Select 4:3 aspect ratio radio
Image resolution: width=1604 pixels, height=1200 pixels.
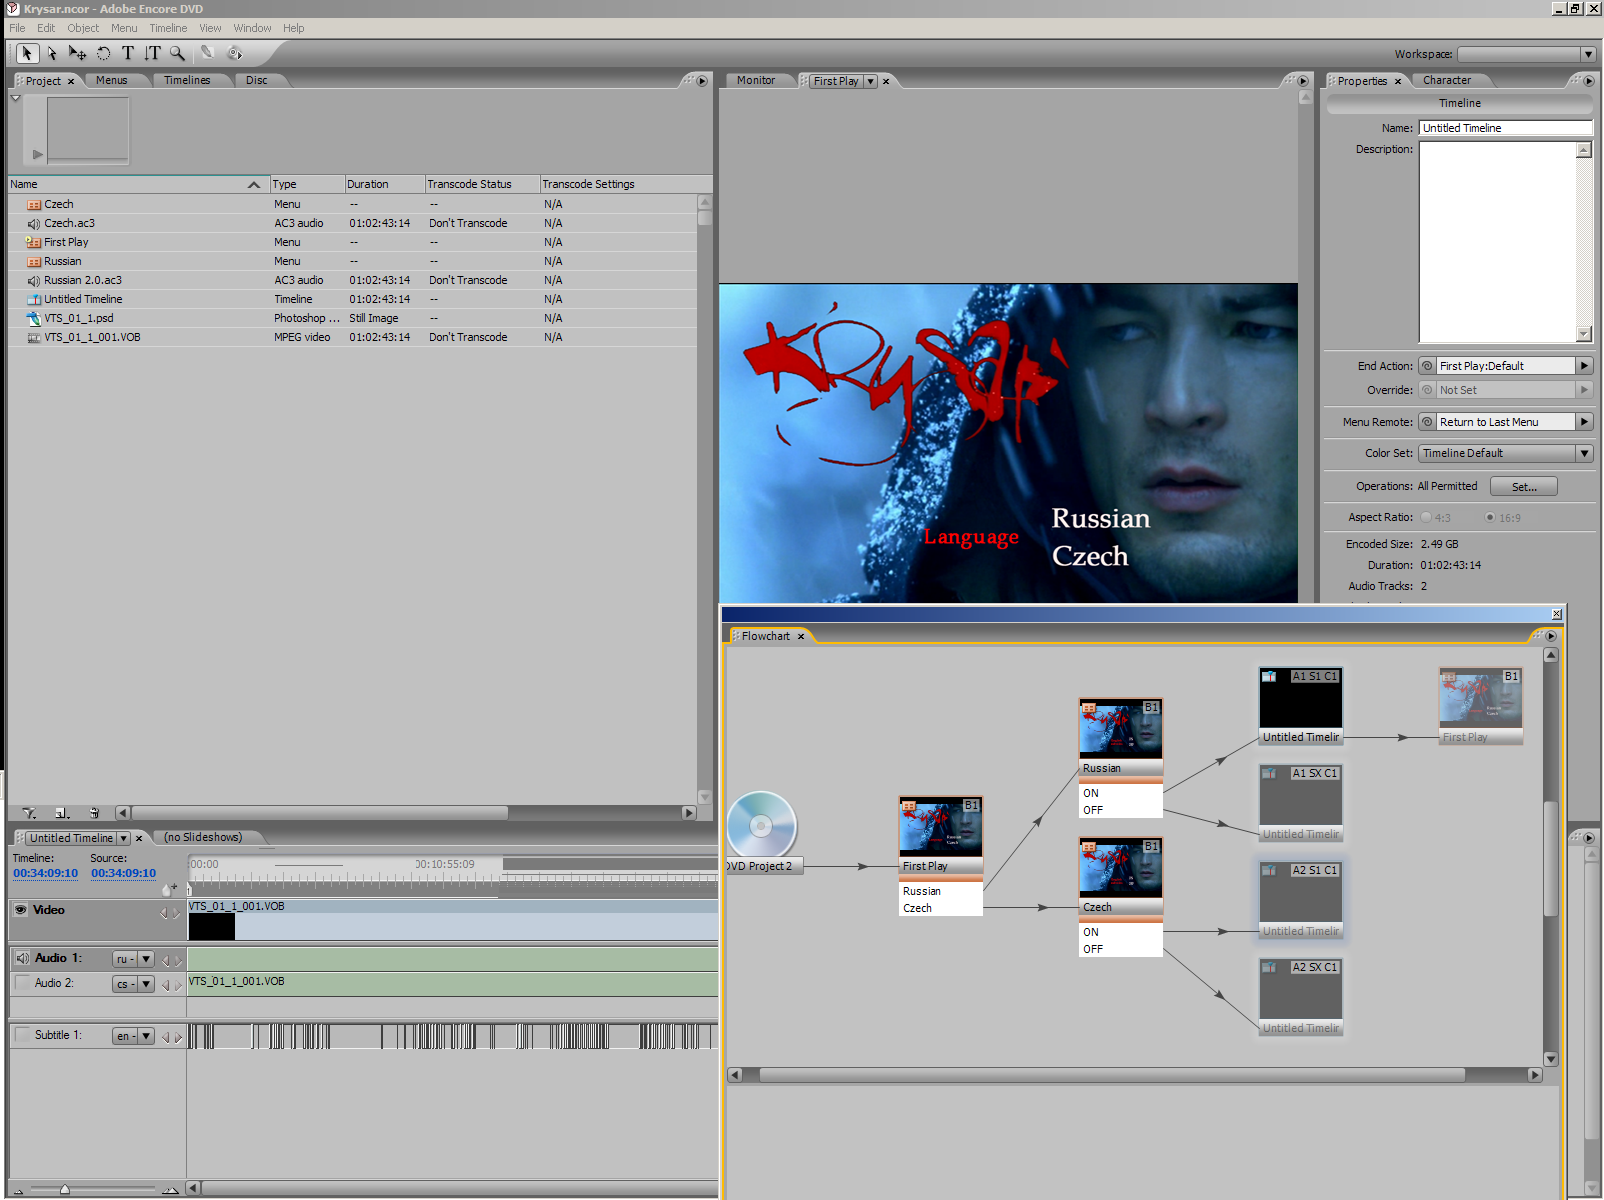(1426, 518)
